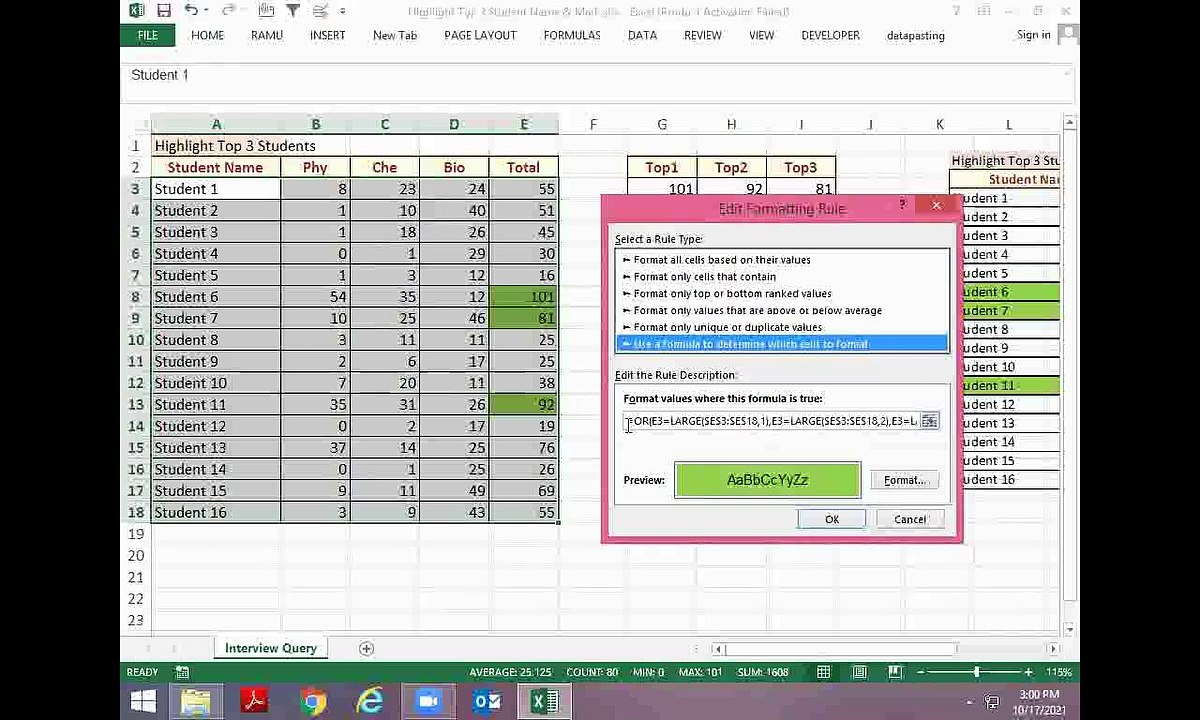Click the vertical scrollbar up arrow
This screenshot has width=1200, height=720.
(x=1069, y=123)
